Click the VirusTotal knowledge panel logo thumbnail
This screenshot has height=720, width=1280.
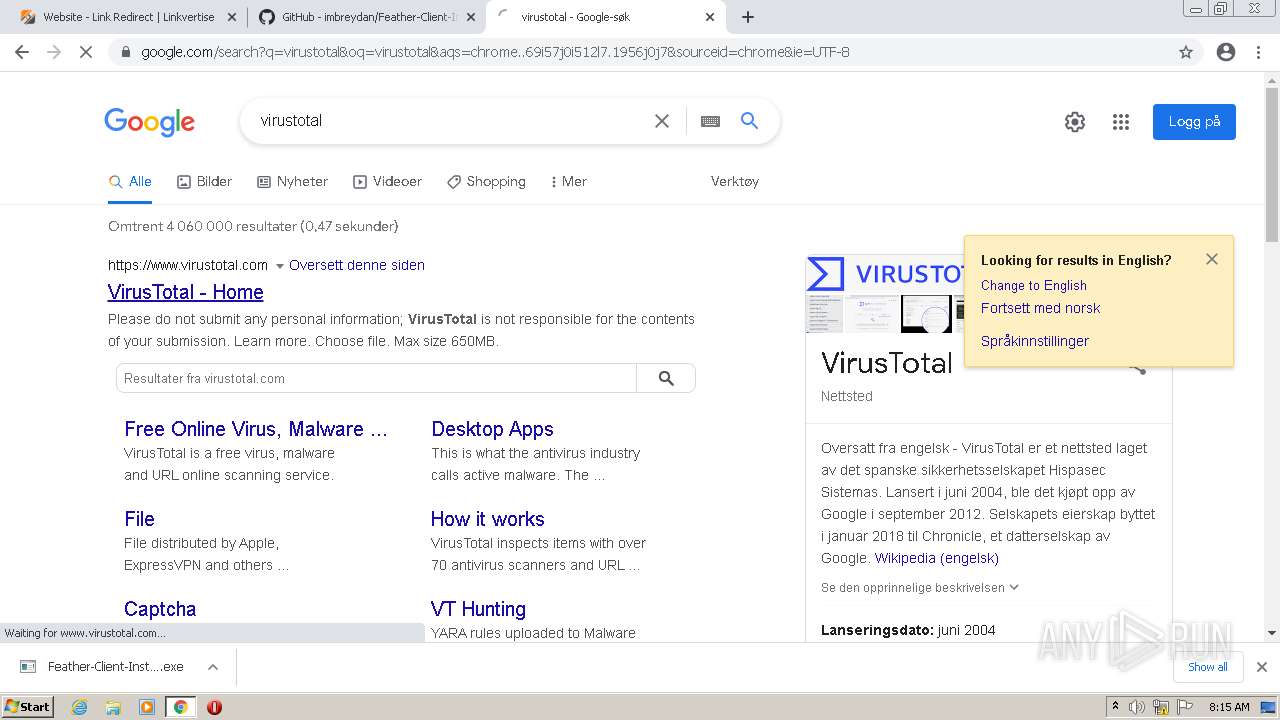884,274
